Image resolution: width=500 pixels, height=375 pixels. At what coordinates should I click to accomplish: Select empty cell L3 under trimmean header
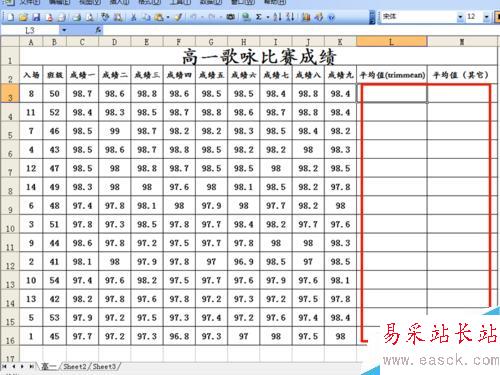coord(392,93)
